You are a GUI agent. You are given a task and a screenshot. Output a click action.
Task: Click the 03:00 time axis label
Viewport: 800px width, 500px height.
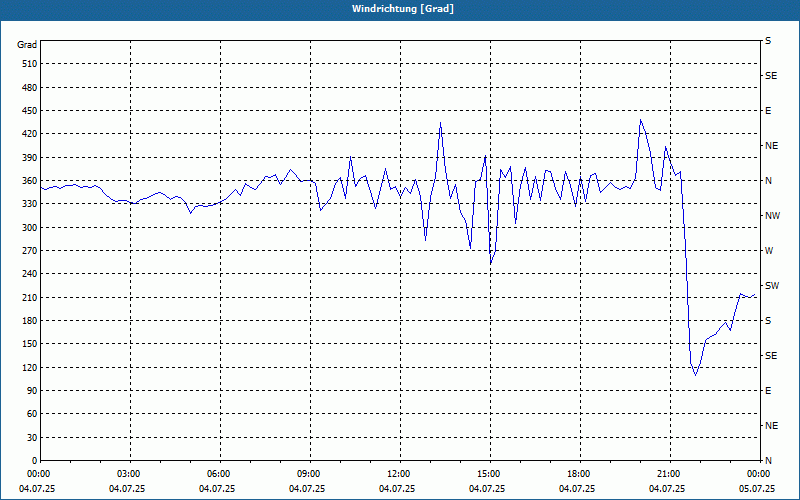[x=131, y=474]
